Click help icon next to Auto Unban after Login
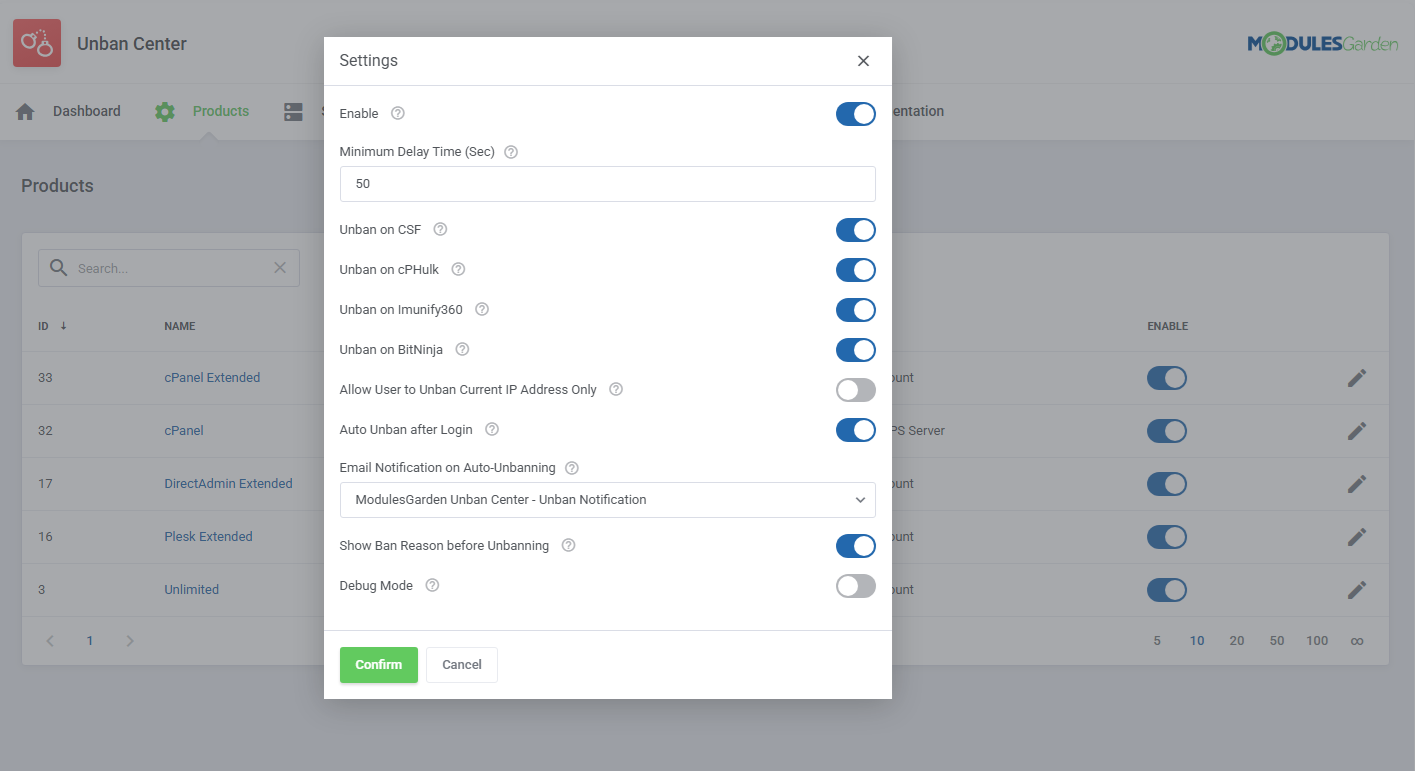1415x771 pixels. pos(492,430)
